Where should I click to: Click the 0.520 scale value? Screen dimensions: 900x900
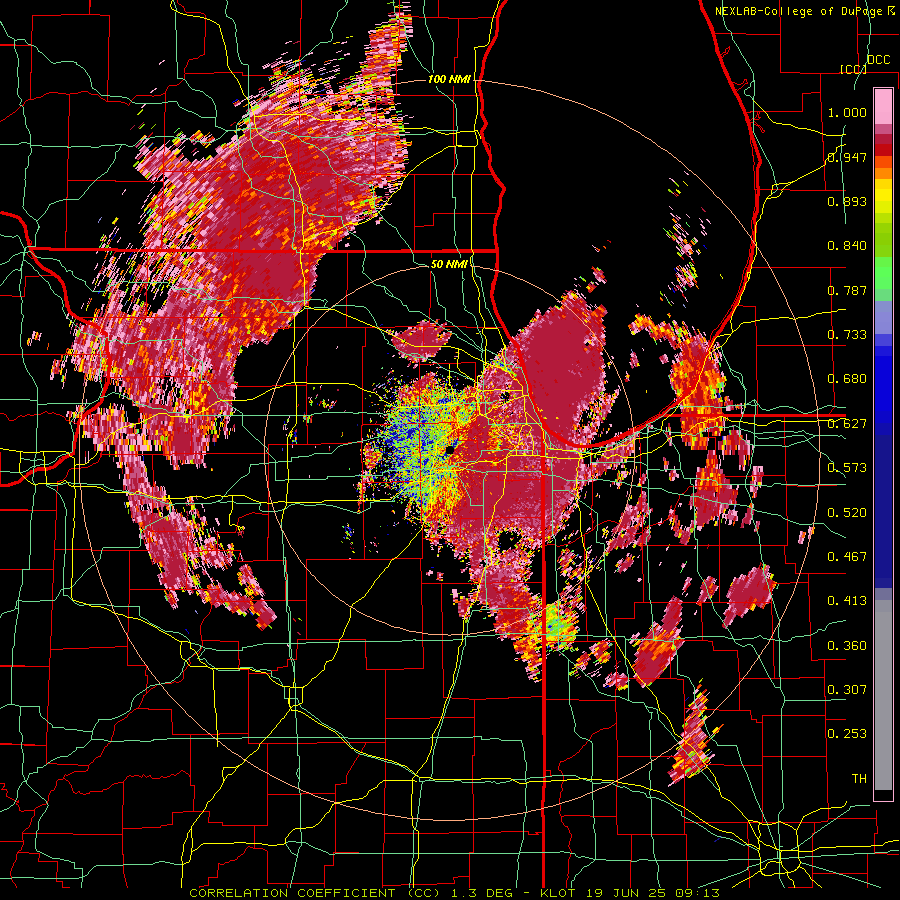pyautogui.click(x=847, y=513)
